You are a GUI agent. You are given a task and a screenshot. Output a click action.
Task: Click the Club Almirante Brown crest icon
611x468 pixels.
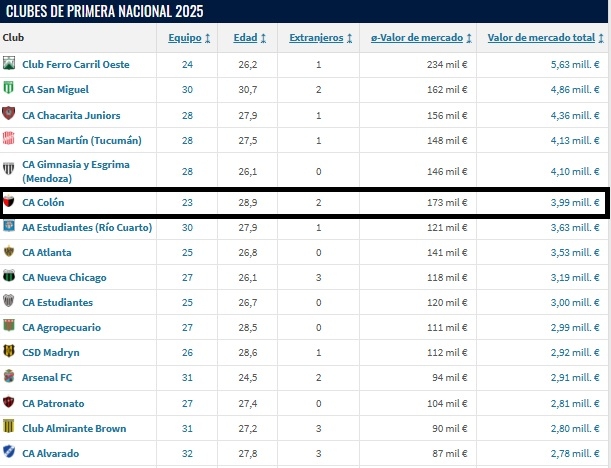(x=9, y=428)
